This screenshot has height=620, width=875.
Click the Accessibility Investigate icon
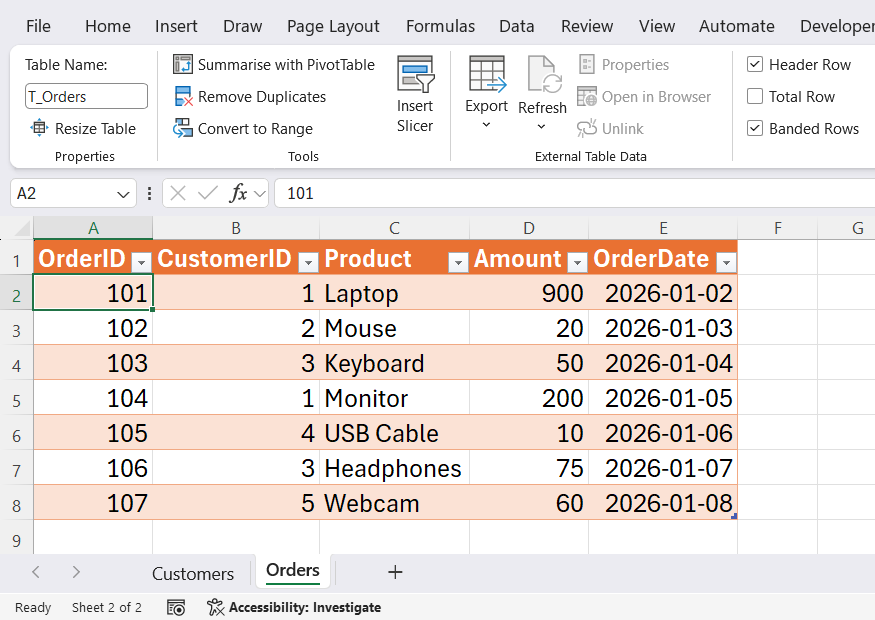(x=215, y=607)
